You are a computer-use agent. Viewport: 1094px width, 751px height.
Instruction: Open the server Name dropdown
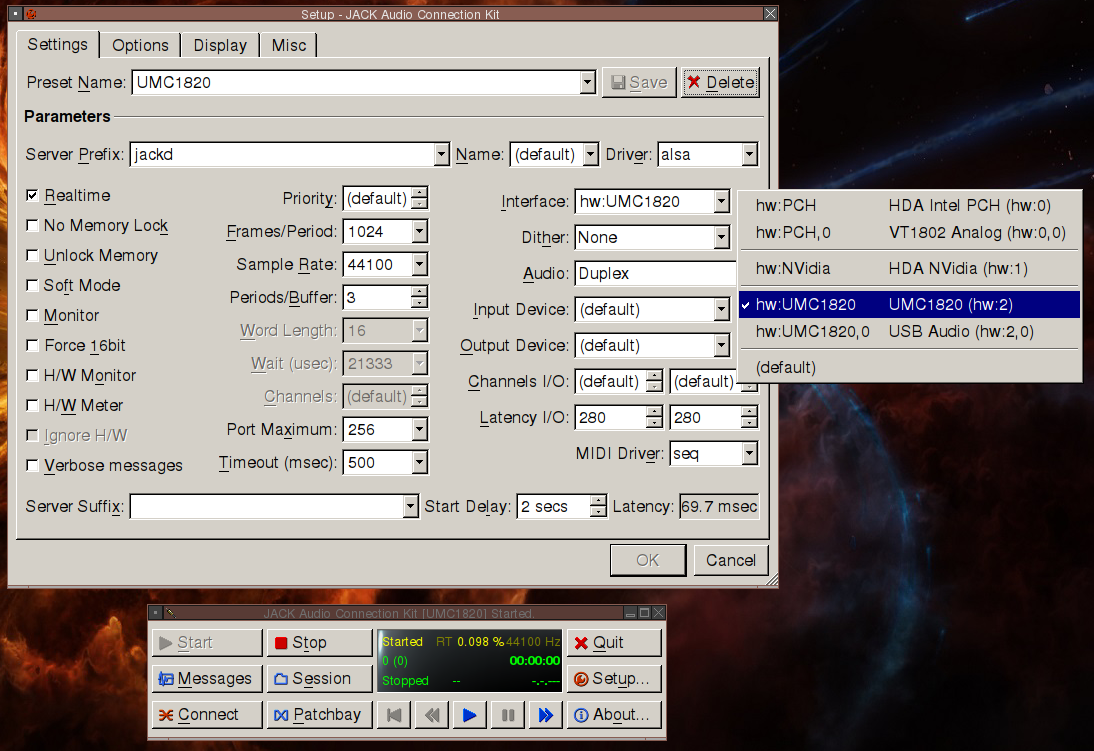pos(590,154)
